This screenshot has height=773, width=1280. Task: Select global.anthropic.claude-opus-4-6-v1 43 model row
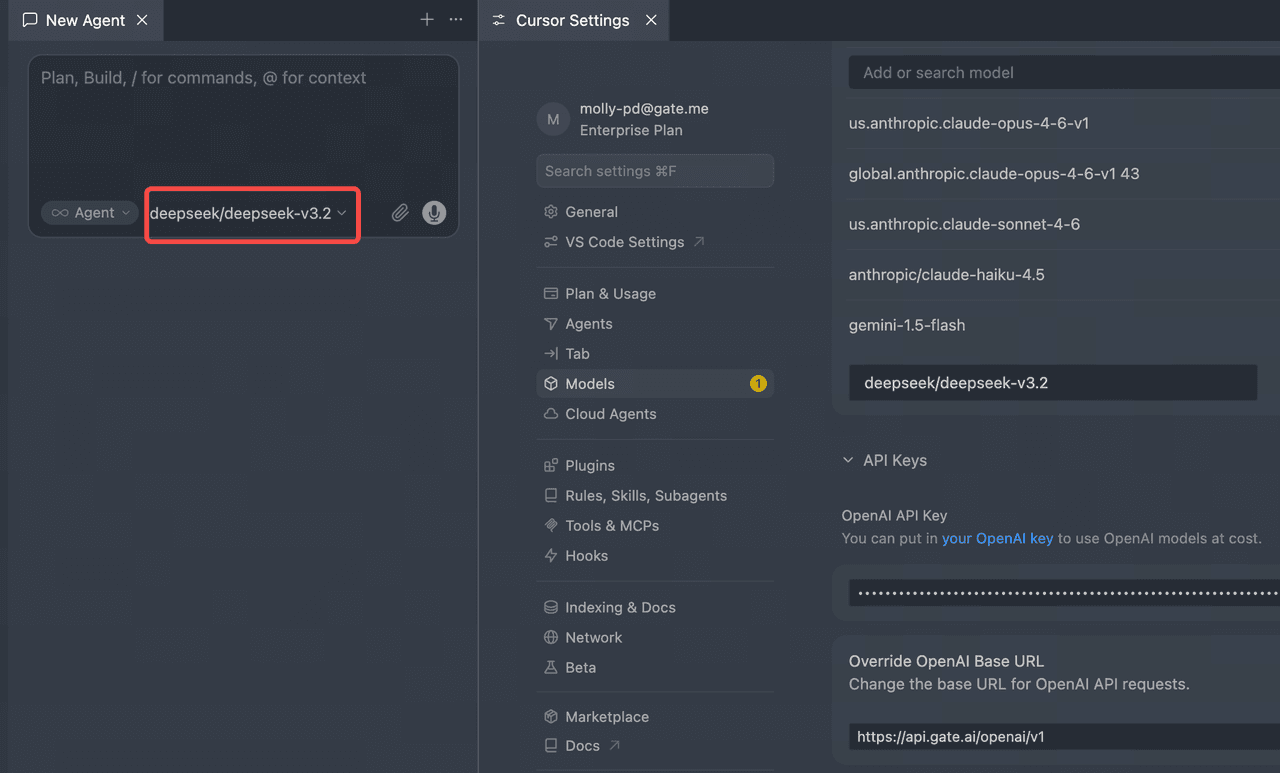(1064, 174)
